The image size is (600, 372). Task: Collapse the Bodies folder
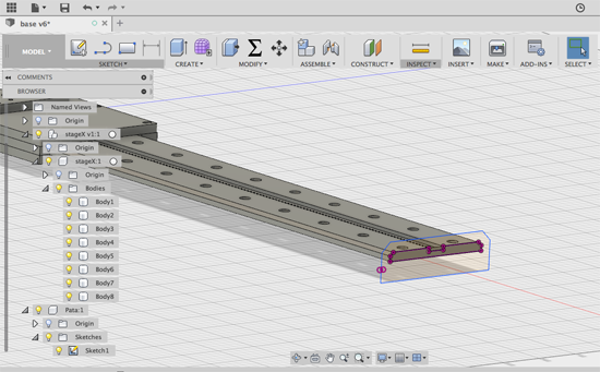[46, 188]
